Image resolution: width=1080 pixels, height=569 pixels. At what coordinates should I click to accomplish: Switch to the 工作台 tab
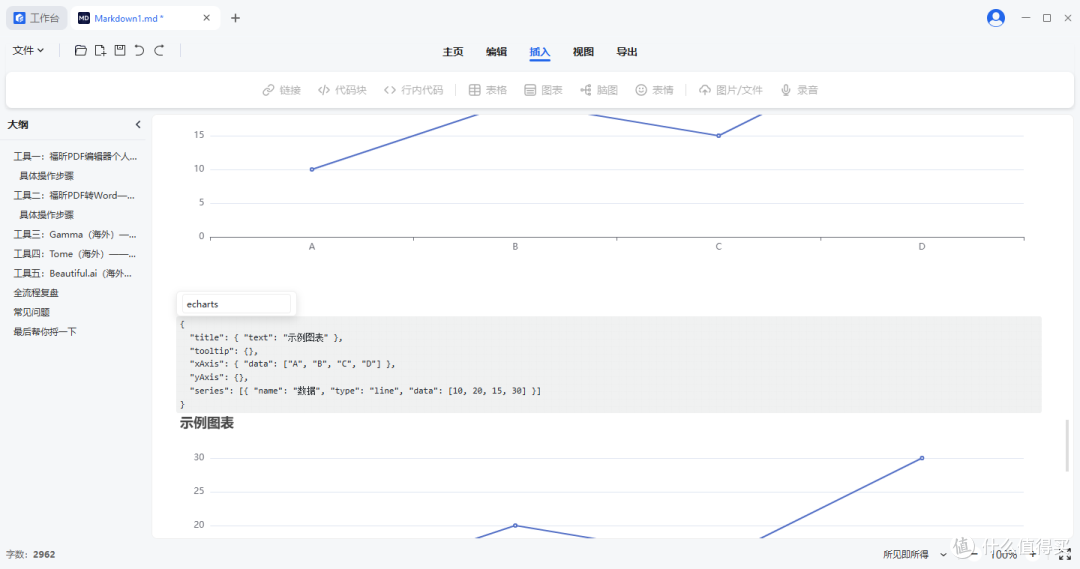[x=37, y=18]
